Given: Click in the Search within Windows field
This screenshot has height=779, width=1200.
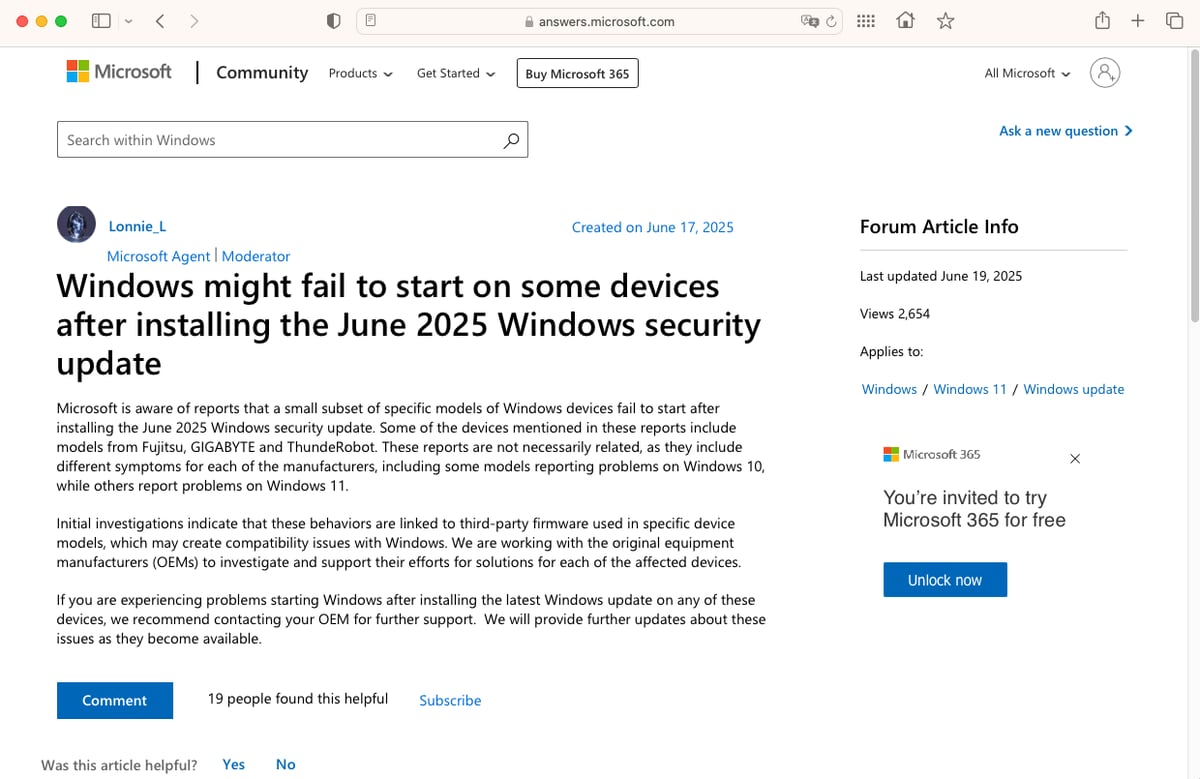Looking at the screenshot, I should [280, 140].
